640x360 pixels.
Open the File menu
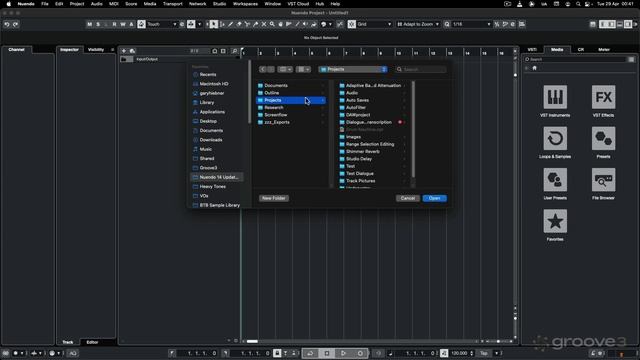click(45, 4)
